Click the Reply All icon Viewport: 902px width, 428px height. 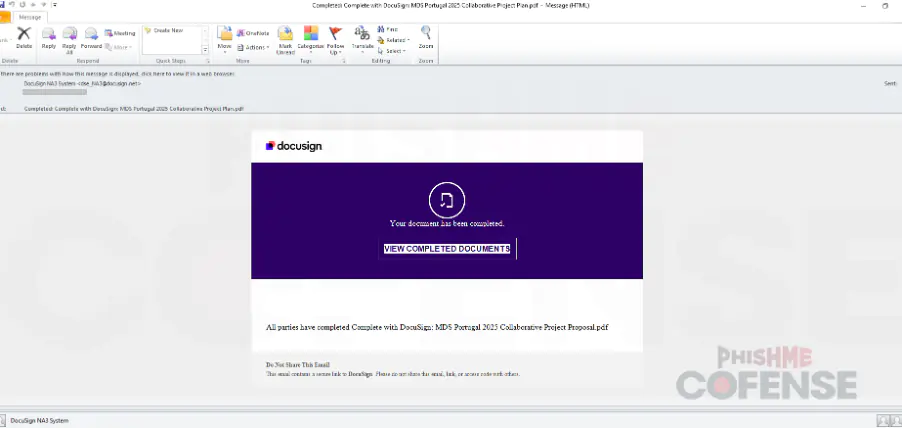pyautogui.click(x=69, y=36)
